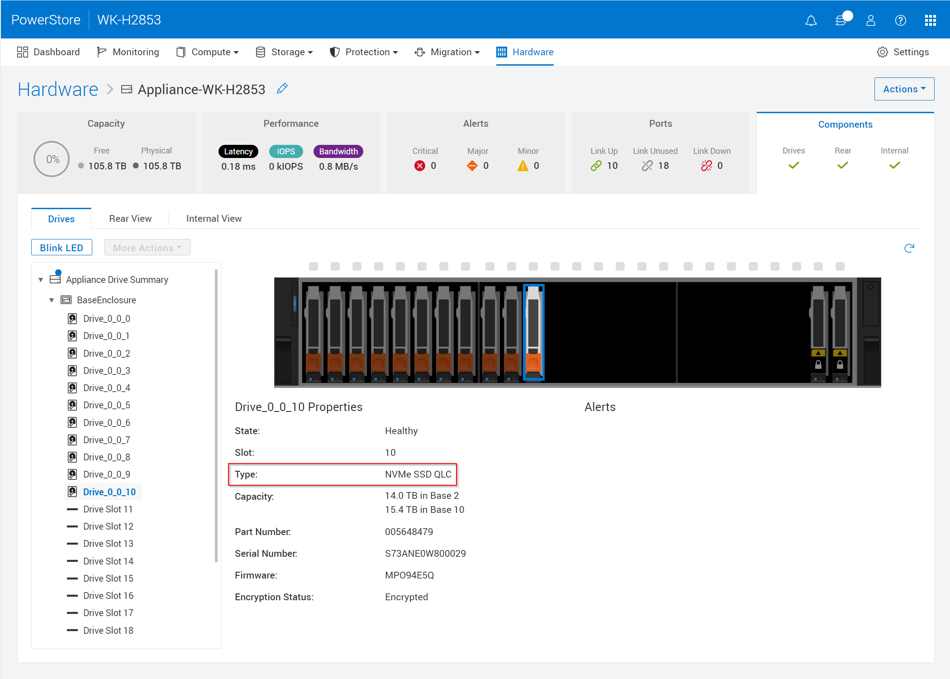The image size is (950, 679).
Task: Click the Monitoring flag icon
Action: [100, 51]
